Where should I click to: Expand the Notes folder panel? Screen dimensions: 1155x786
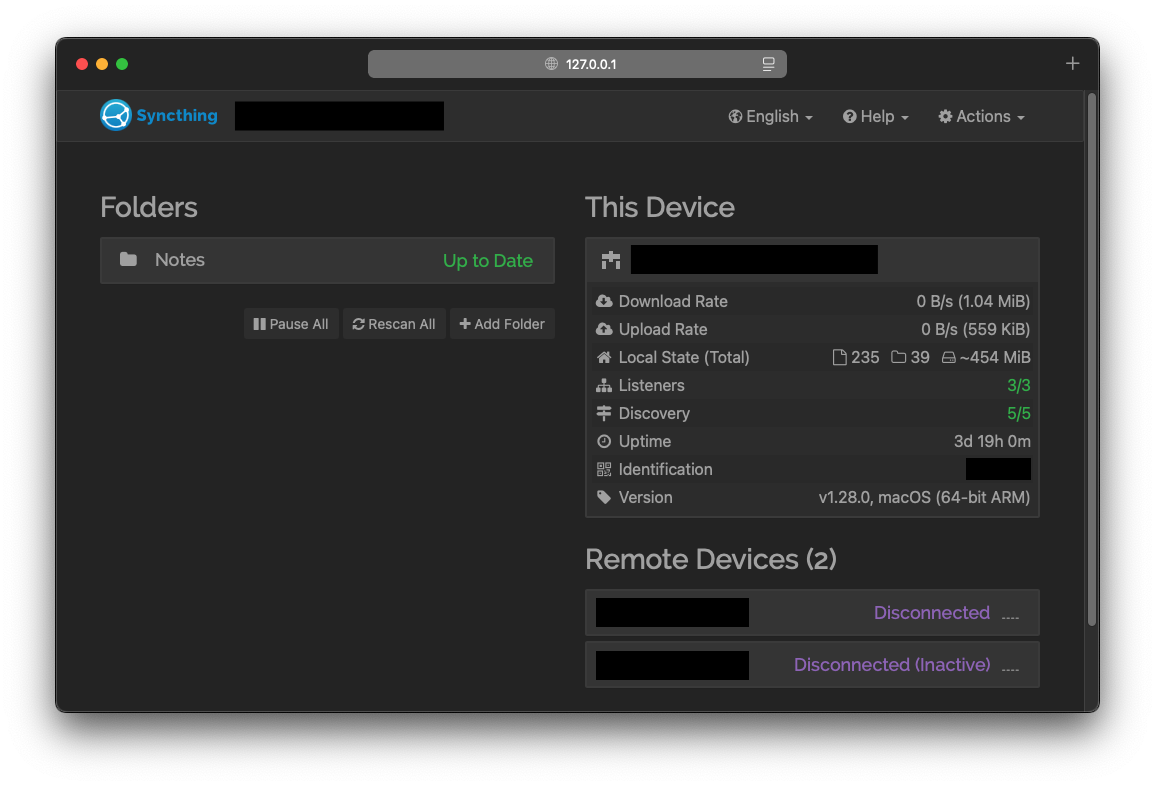(327, 260)
